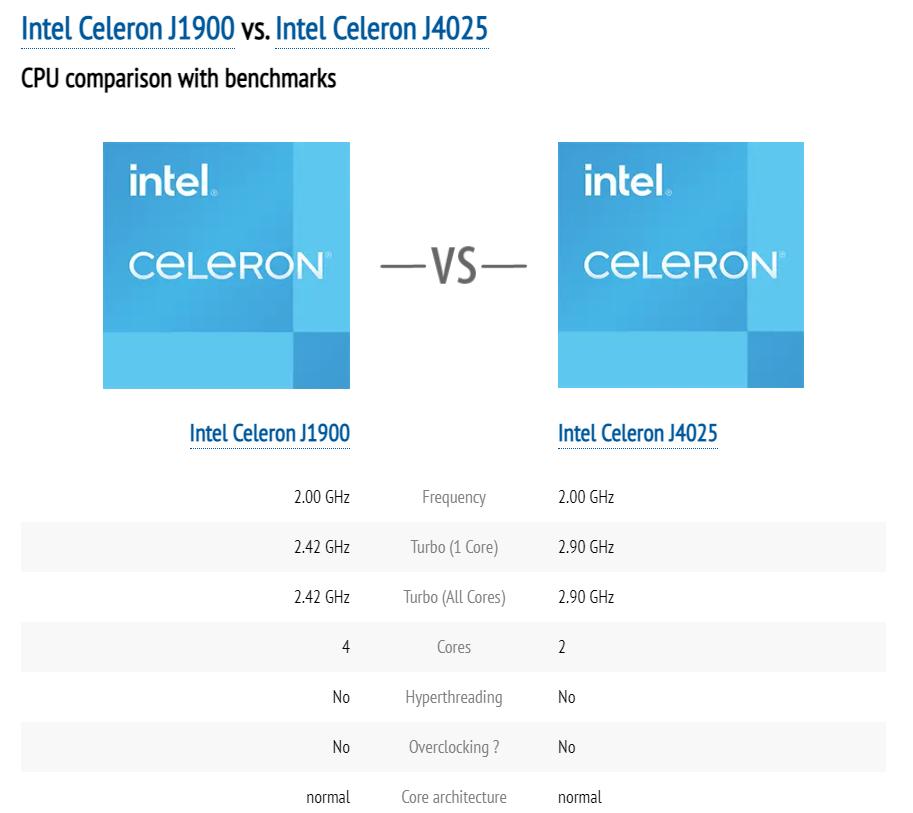The height and width of the screenshot is (813, 913).
Task: Click the VS graphic between the logos
Action: pos(454,267)
